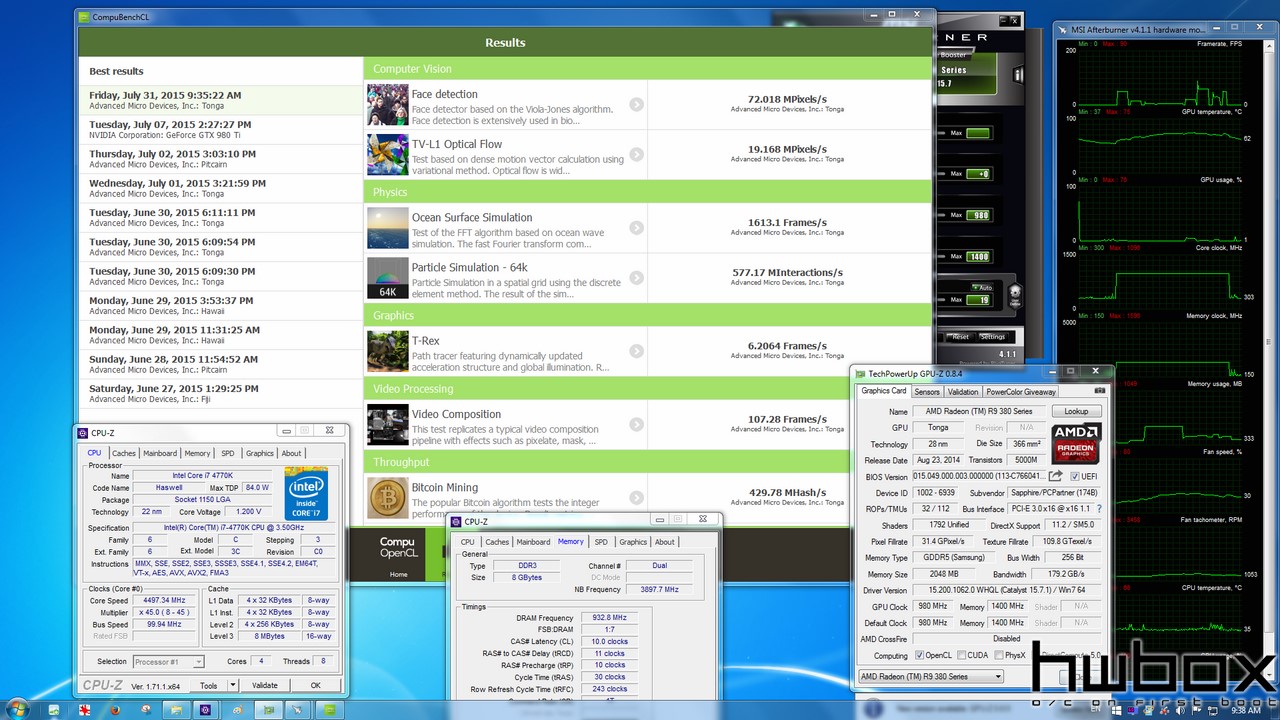Open Video Composition details arrow icon

[636, 424]
